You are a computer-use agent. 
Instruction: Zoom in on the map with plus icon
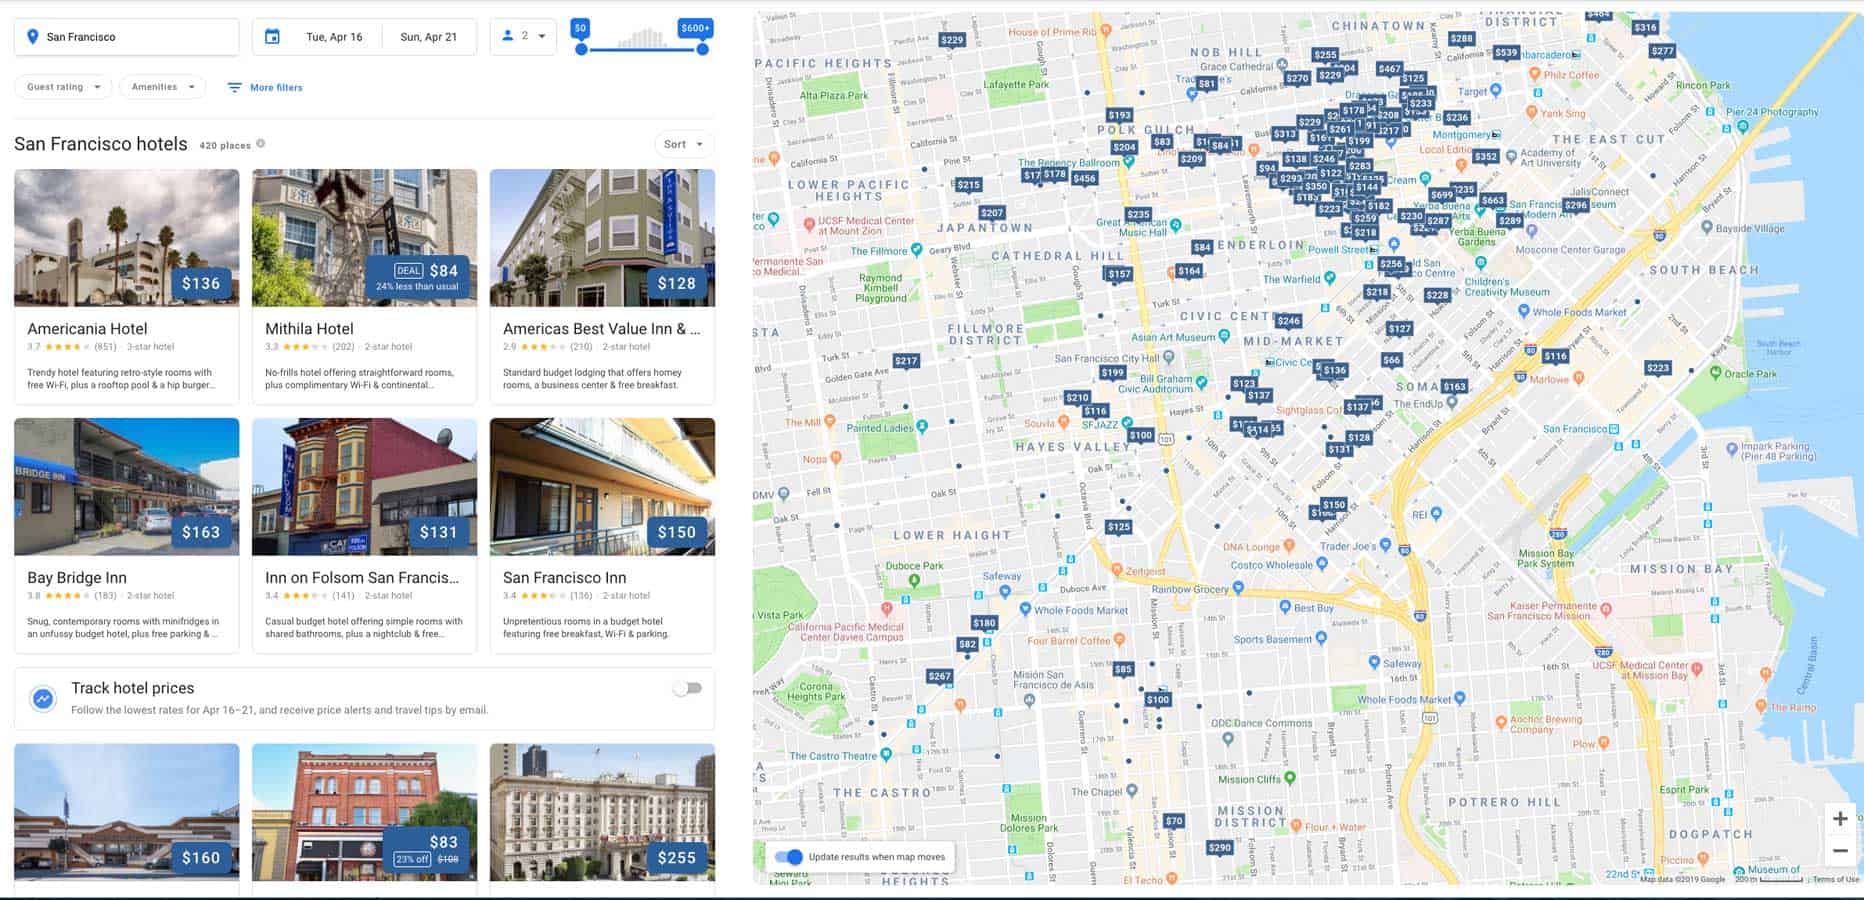1840,816
